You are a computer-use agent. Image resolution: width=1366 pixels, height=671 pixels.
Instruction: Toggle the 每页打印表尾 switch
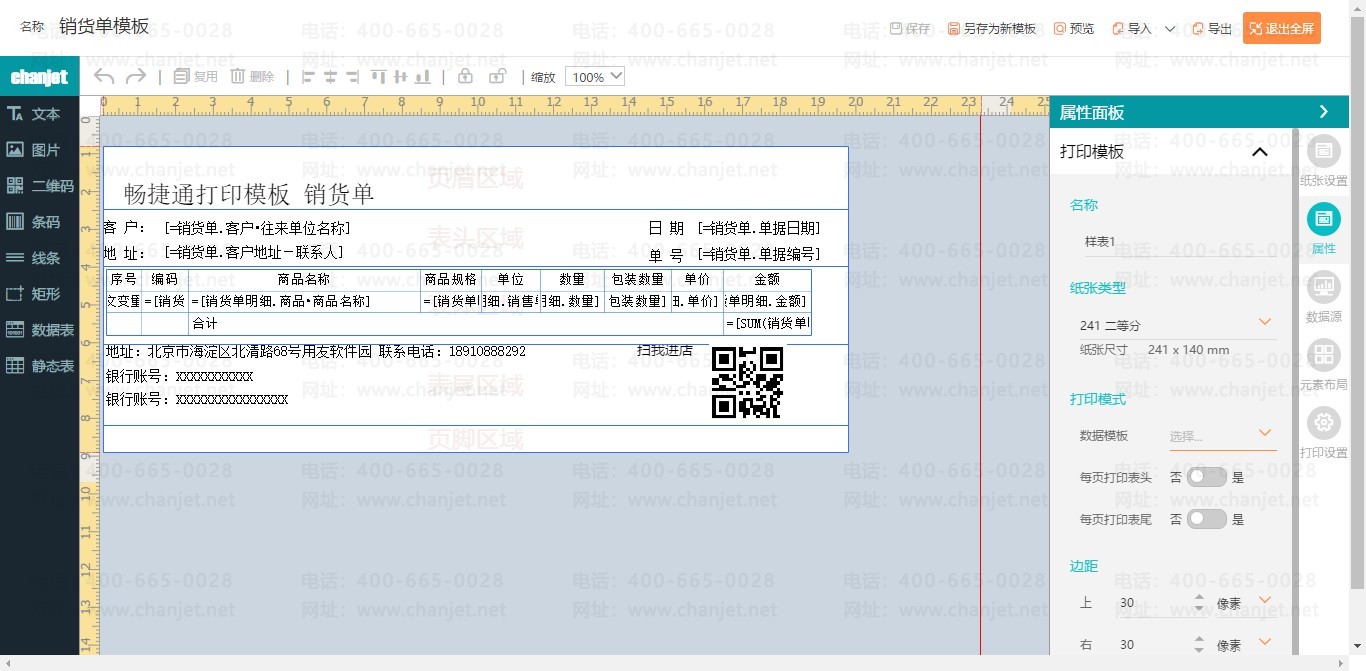click(1206, 519)
